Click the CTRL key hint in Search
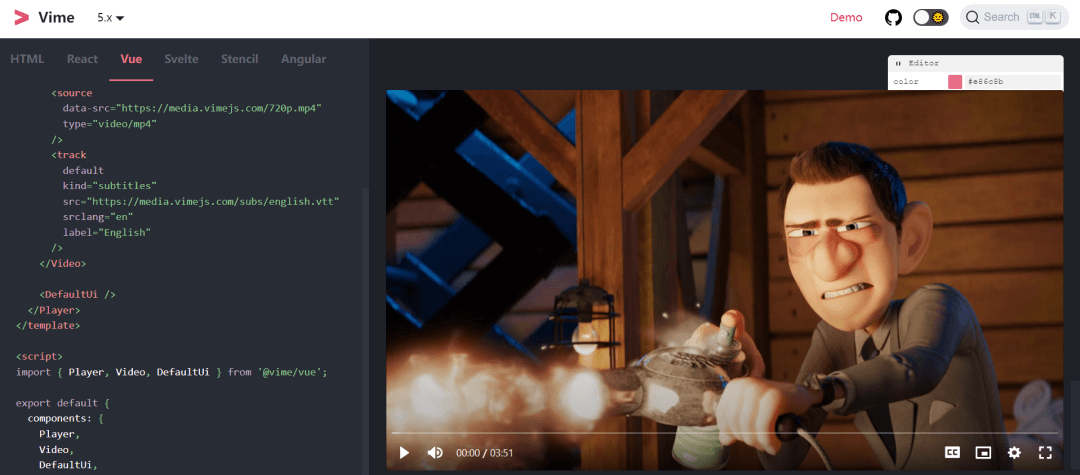Viewport: 1080px width, 475px height. pyautogui.click(x=1035, y=17)
